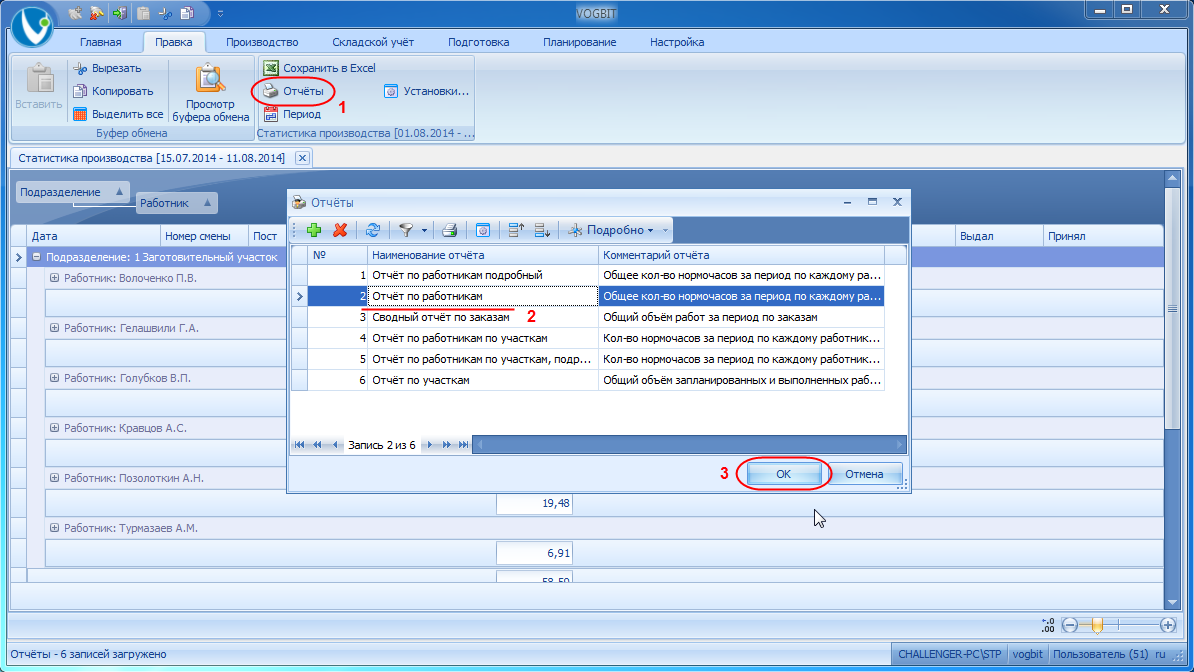1194x672 pixels.
Task: Open settings icon in Отчёты toolbar
Action: [x=482, y=230]
